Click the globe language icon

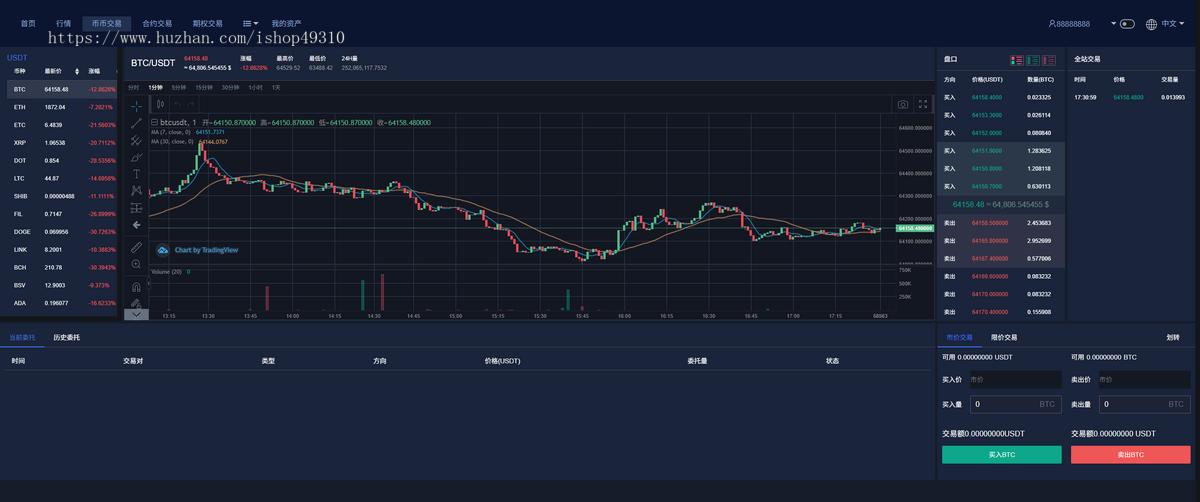(x=1151, y=23)
